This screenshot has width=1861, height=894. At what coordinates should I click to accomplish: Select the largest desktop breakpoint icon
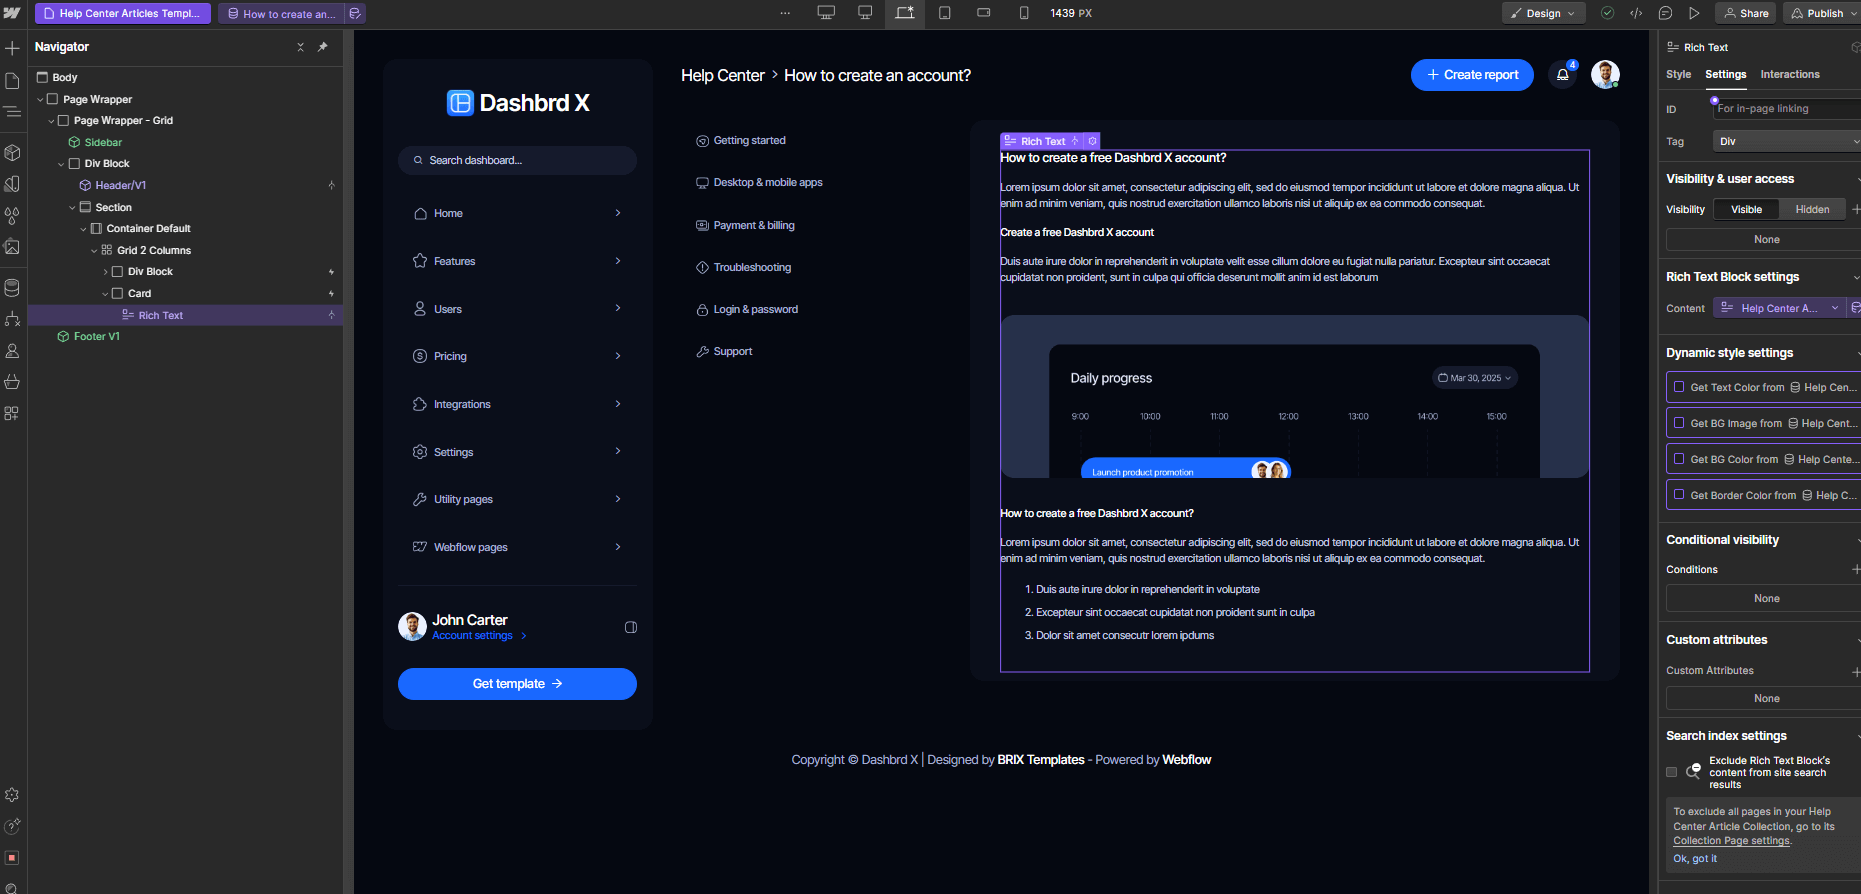coord(826,13)
